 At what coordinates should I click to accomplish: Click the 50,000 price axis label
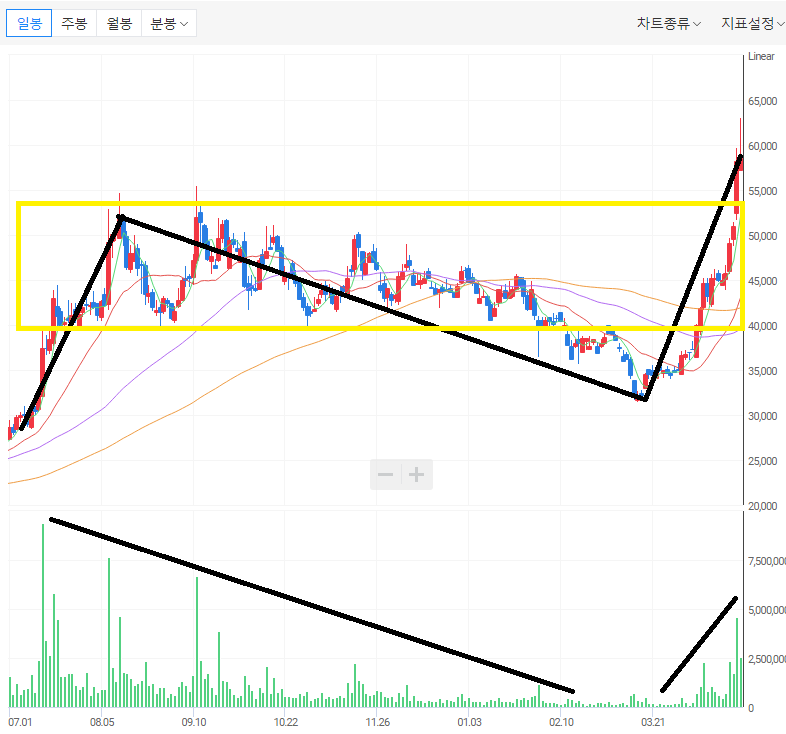pyautogui.click(x=762, y=236)
